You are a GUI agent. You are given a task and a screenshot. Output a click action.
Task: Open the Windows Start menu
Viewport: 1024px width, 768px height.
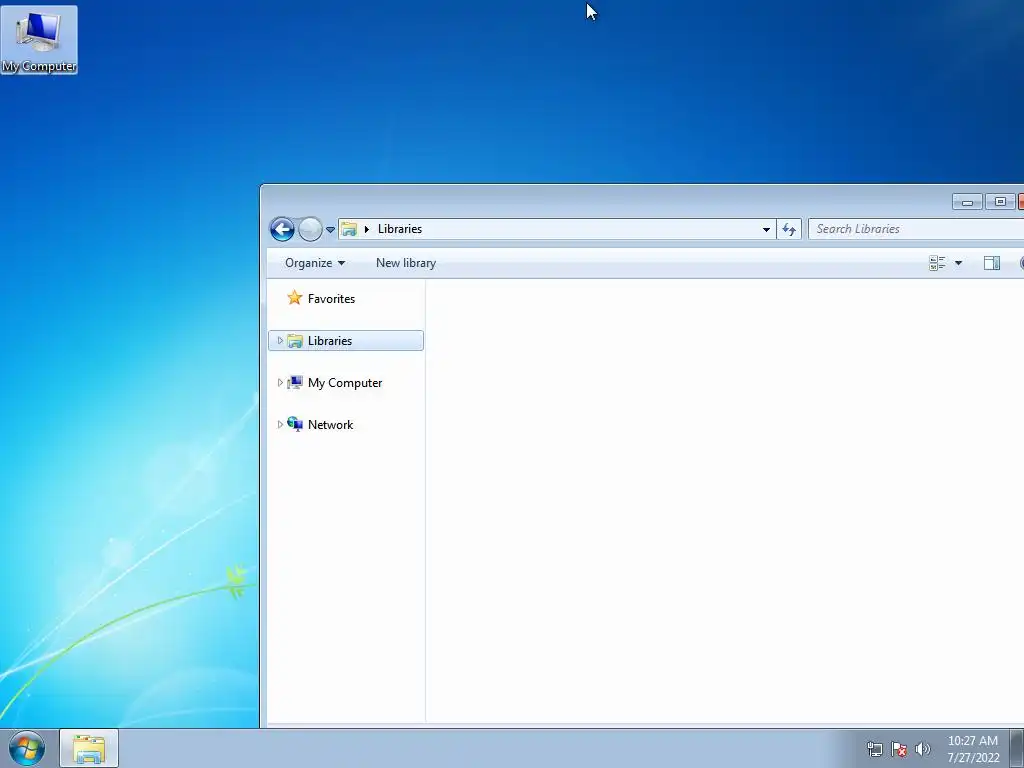pyautogui.click(x=26, y=748)
